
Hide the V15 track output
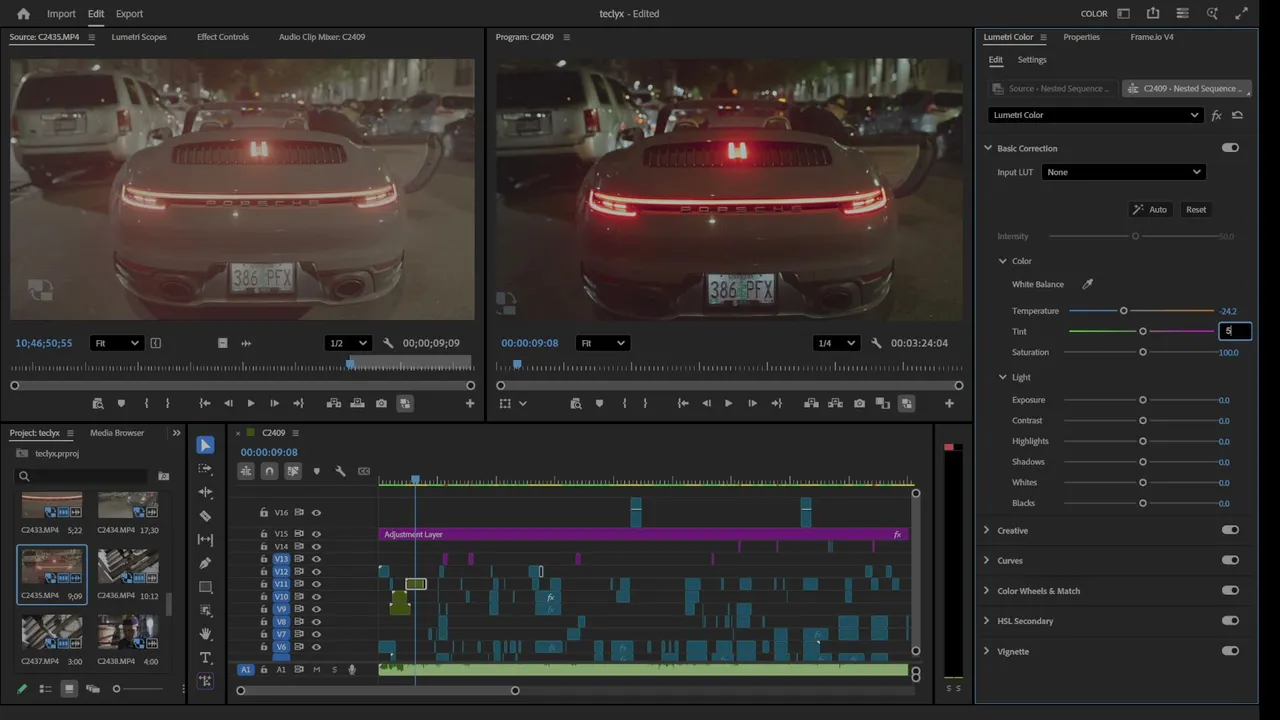(316, 534)
